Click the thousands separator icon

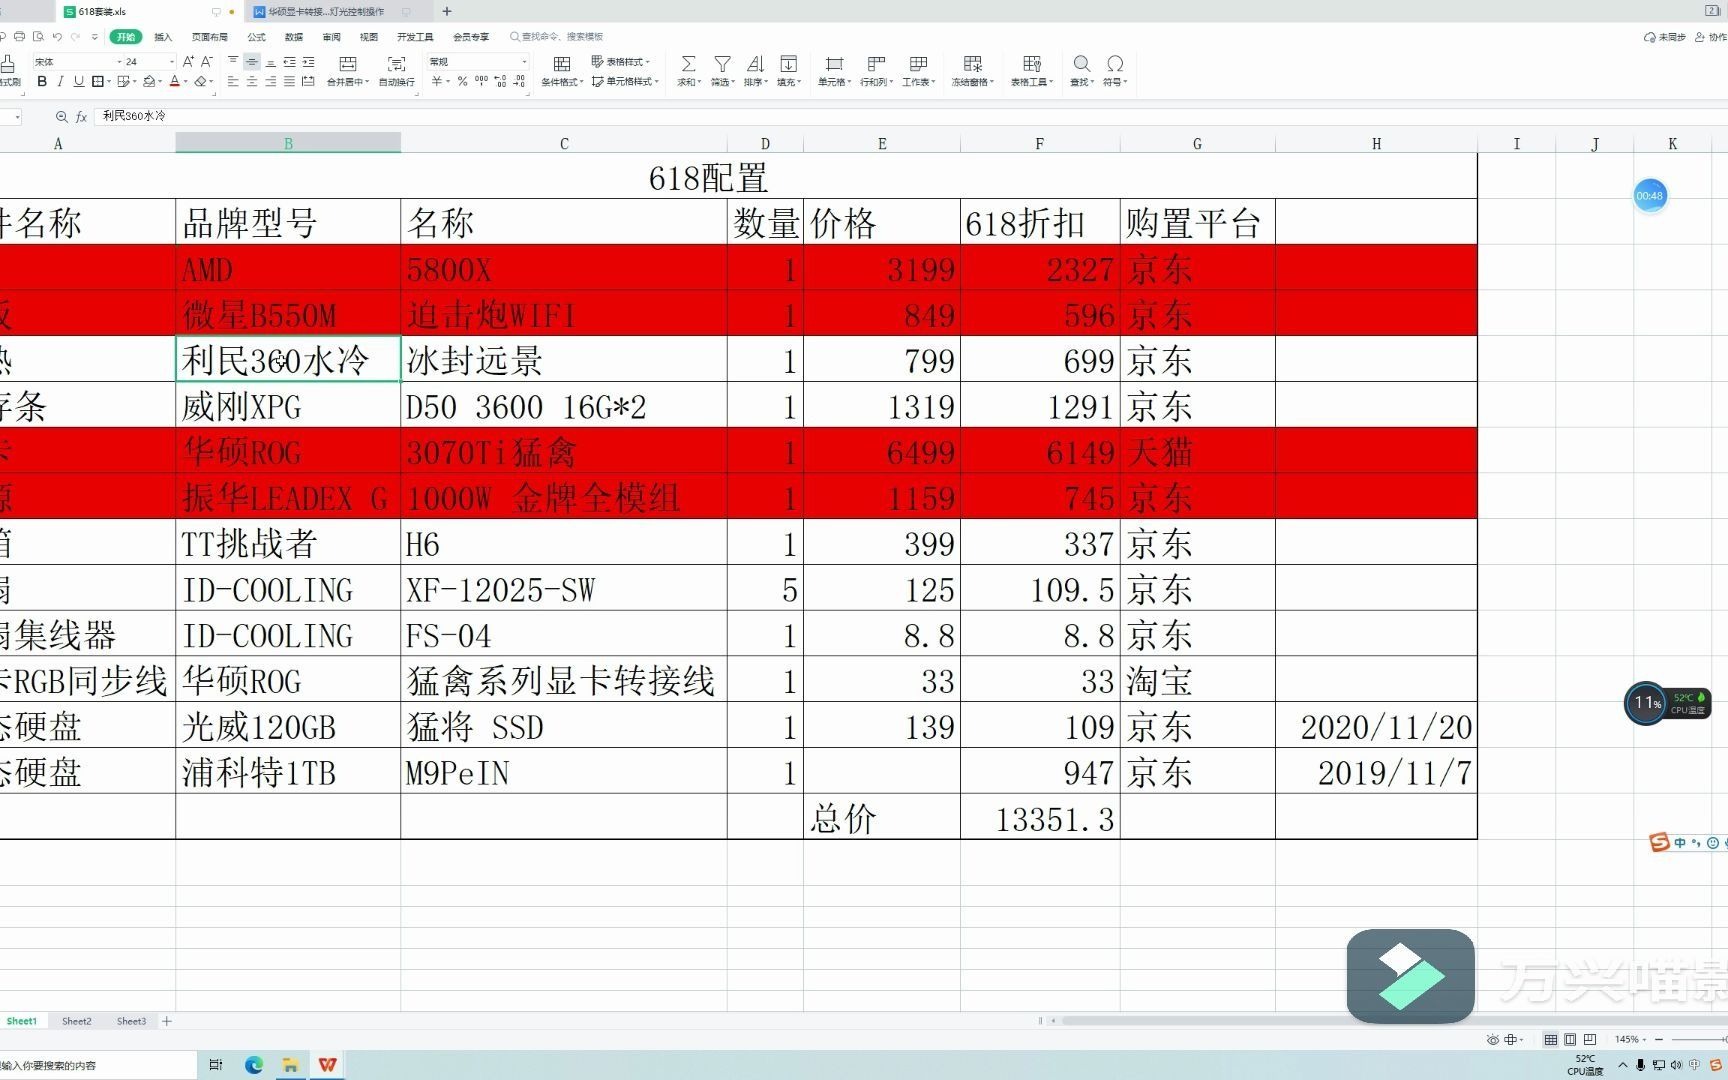coord(482,81)
